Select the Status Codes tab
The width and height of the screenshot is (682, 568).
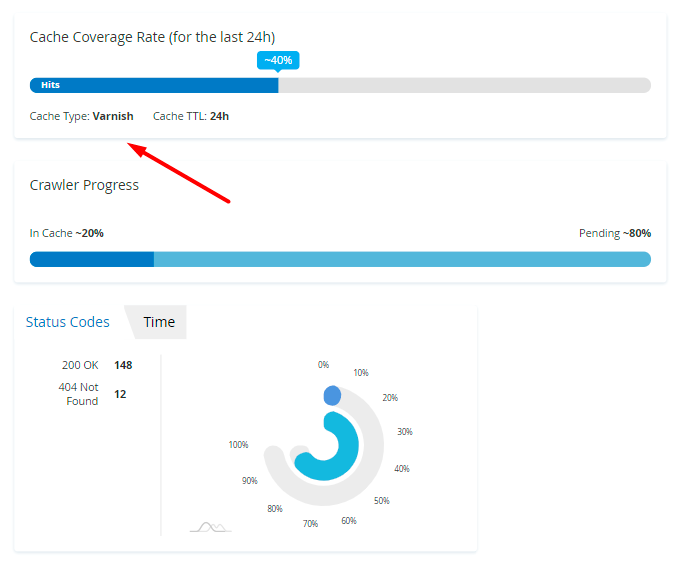[x=68, y=322]
